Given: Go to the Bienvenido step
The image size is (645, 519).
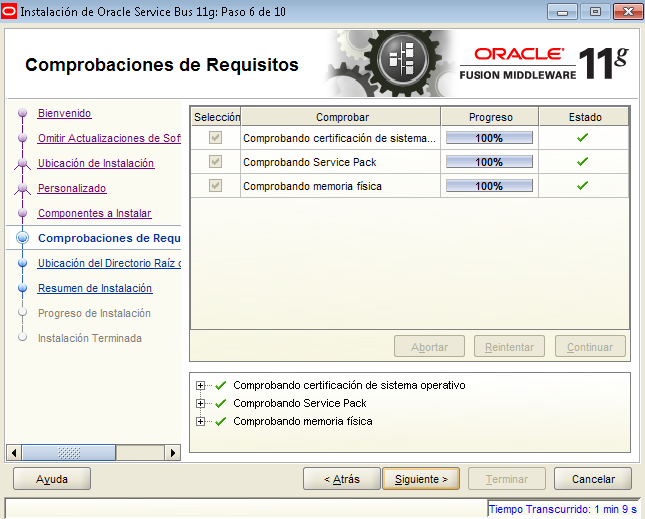Looking at the screenshot, I should [65, 113].
